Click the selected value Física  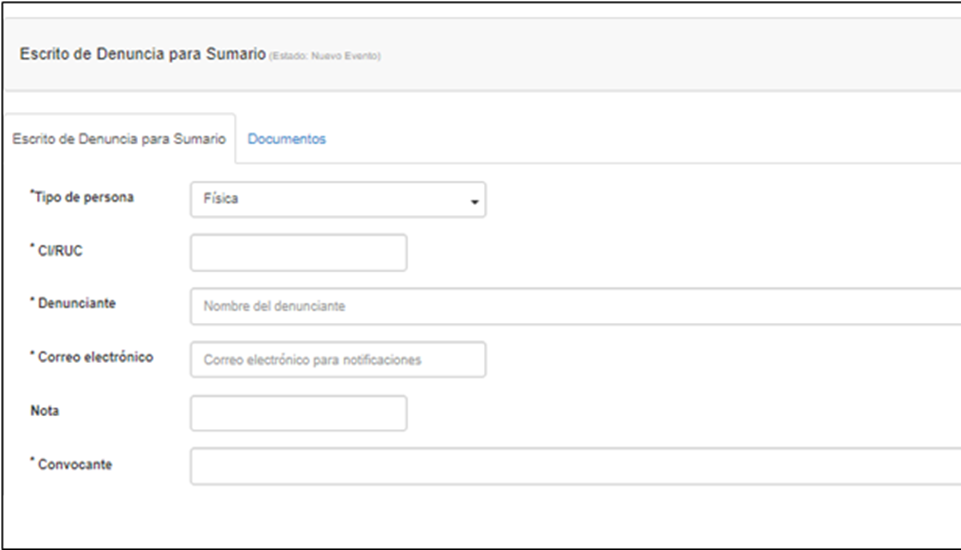[221, 199]
